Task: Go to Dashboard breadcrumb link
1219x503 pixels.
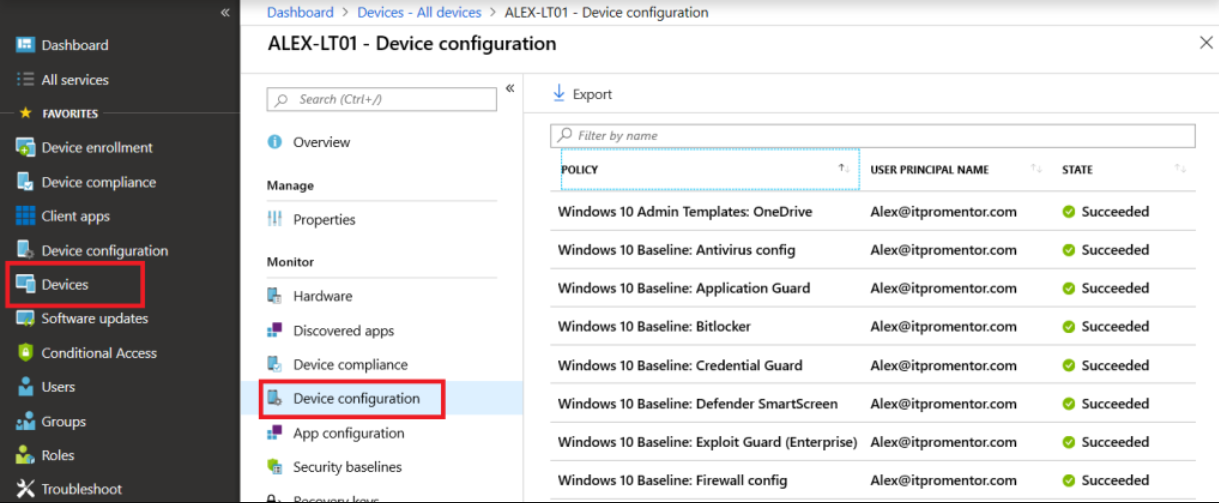Action: [x=300, y=12]
